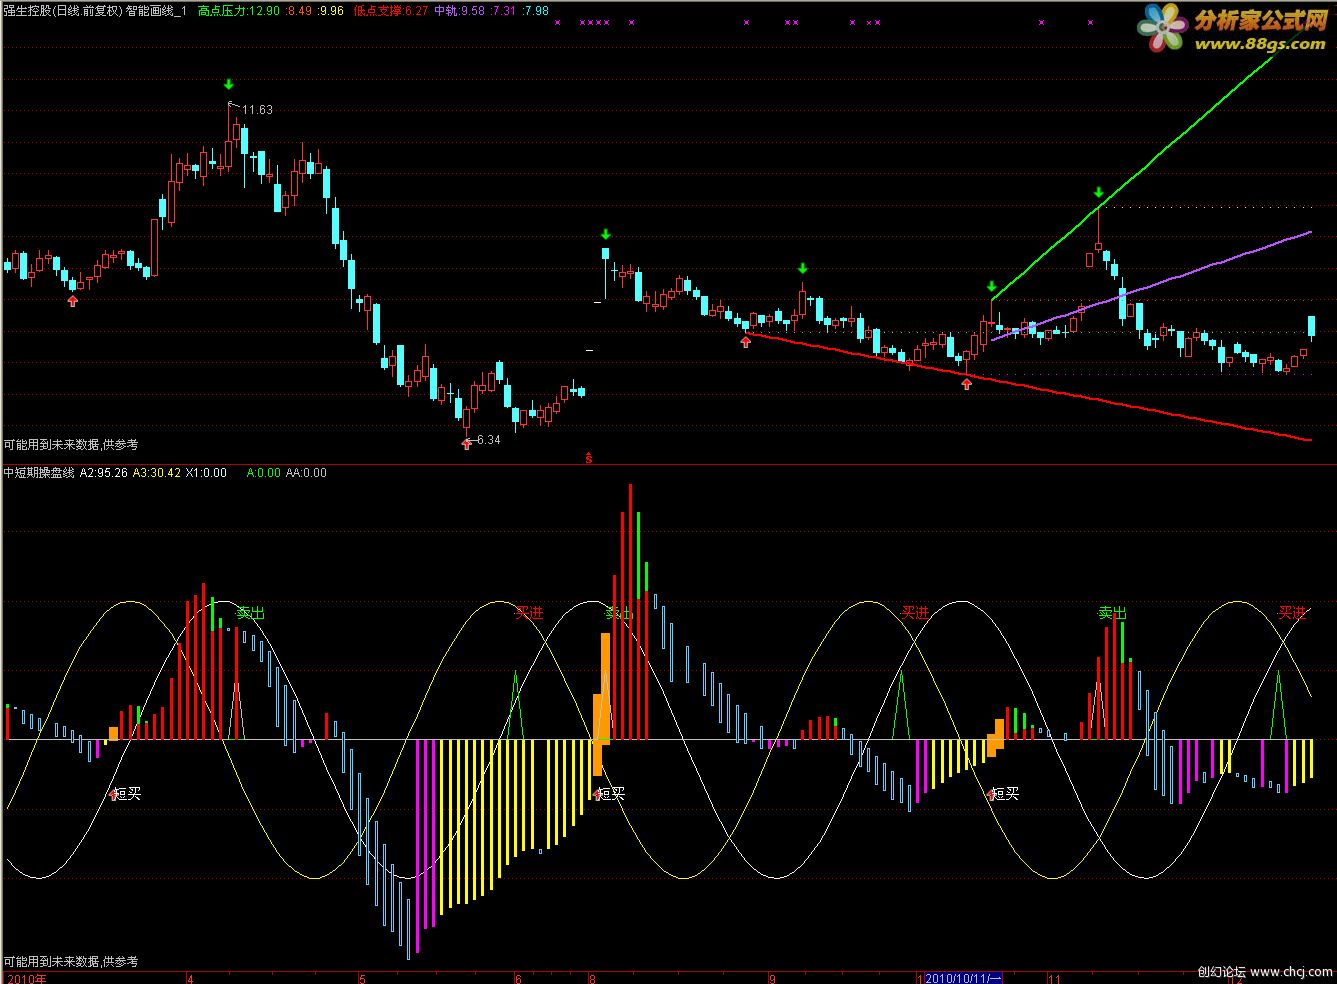
Task: Click the purple middle-track trendline
Action: coord(1150,286)
